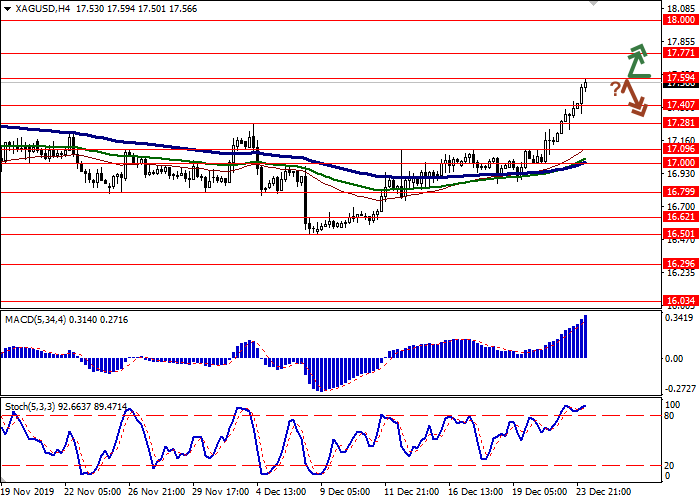Select the 16.501 price level label
The width and height of the screenshot is (700, 500).
pos(680,234)
